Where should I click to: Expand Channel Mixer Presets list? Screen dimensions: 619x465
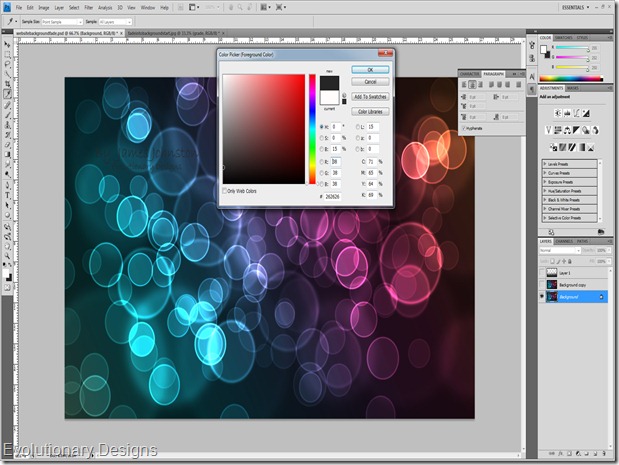point(546,209)
